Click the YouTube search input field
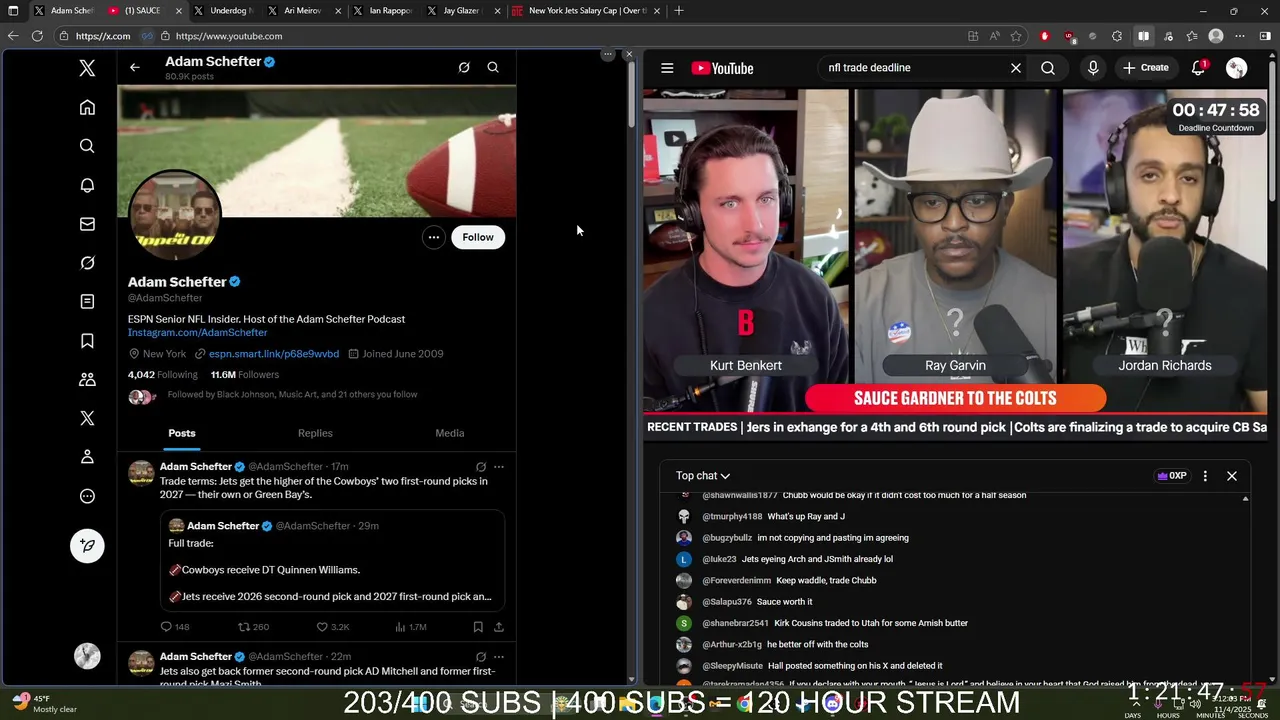 [x=912, y=68]
